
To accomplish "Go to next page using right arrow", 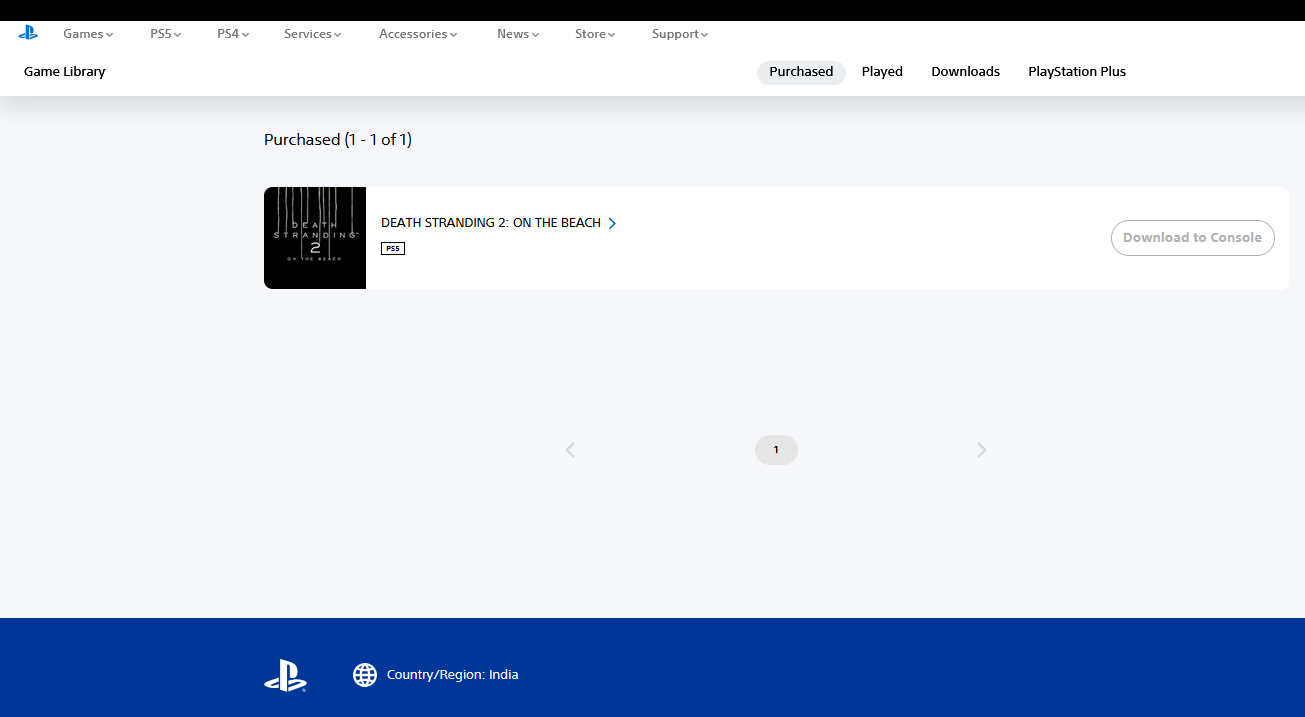I will [x=981, y=450].
